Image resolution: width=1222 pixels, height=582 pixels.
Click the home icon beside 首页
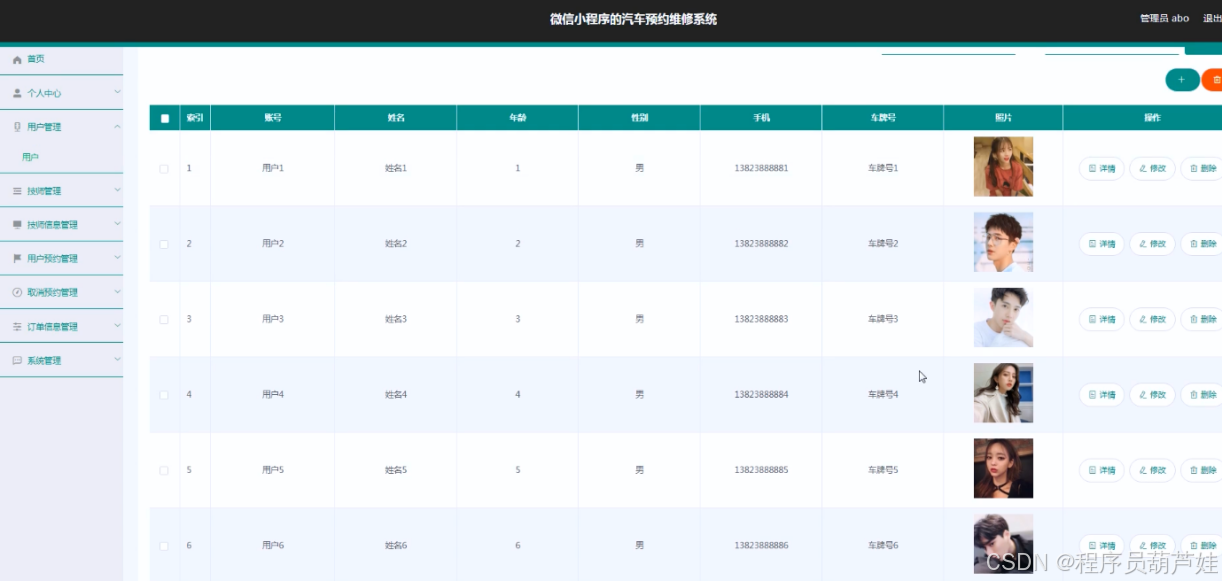pos(17,60)
